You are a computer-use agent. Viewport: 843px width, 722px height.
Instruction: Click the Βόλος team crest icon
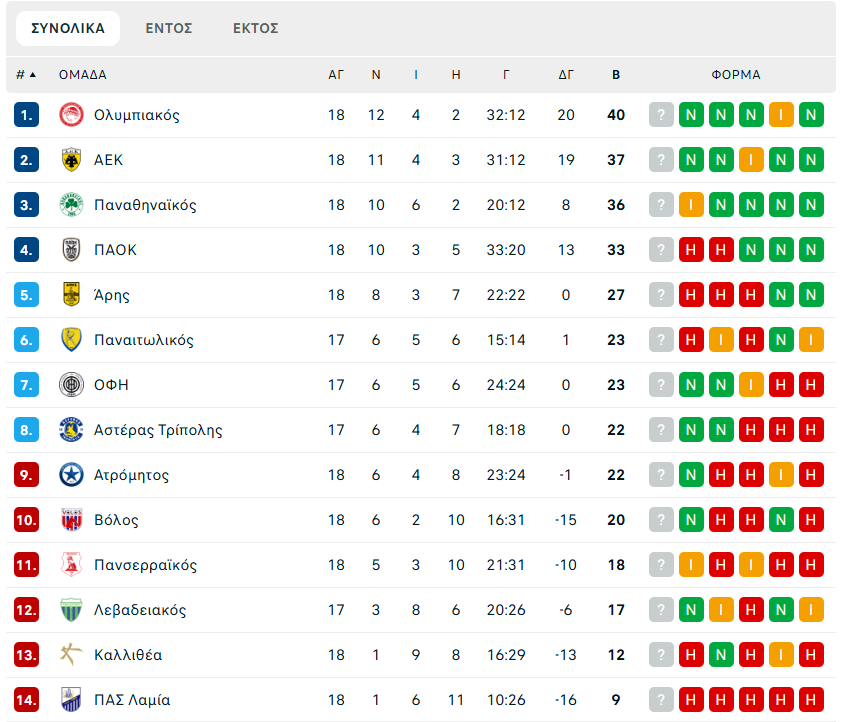[x=71, y=520]
